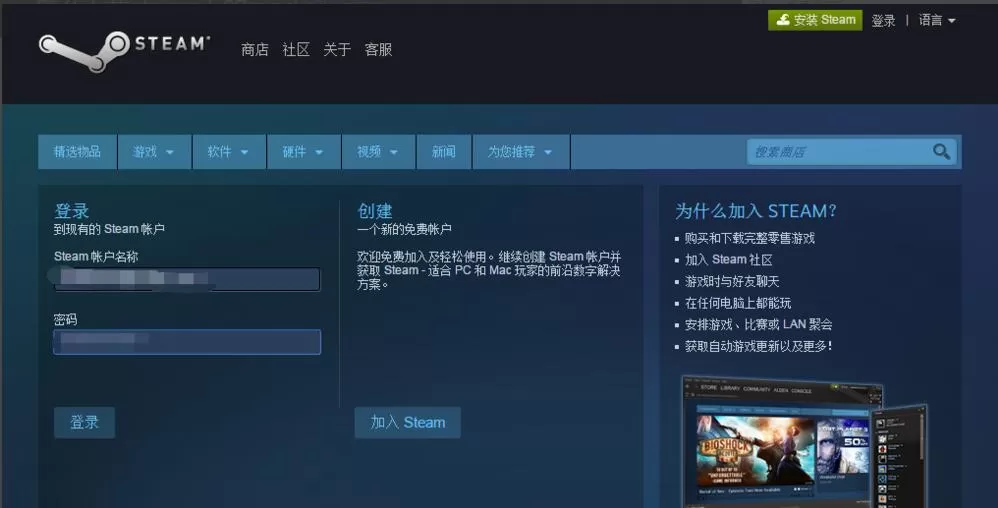Click the text 获取自动游戏更新以及更多!
The width and height of the screenshot is (998, 508).
click(759, 346)
